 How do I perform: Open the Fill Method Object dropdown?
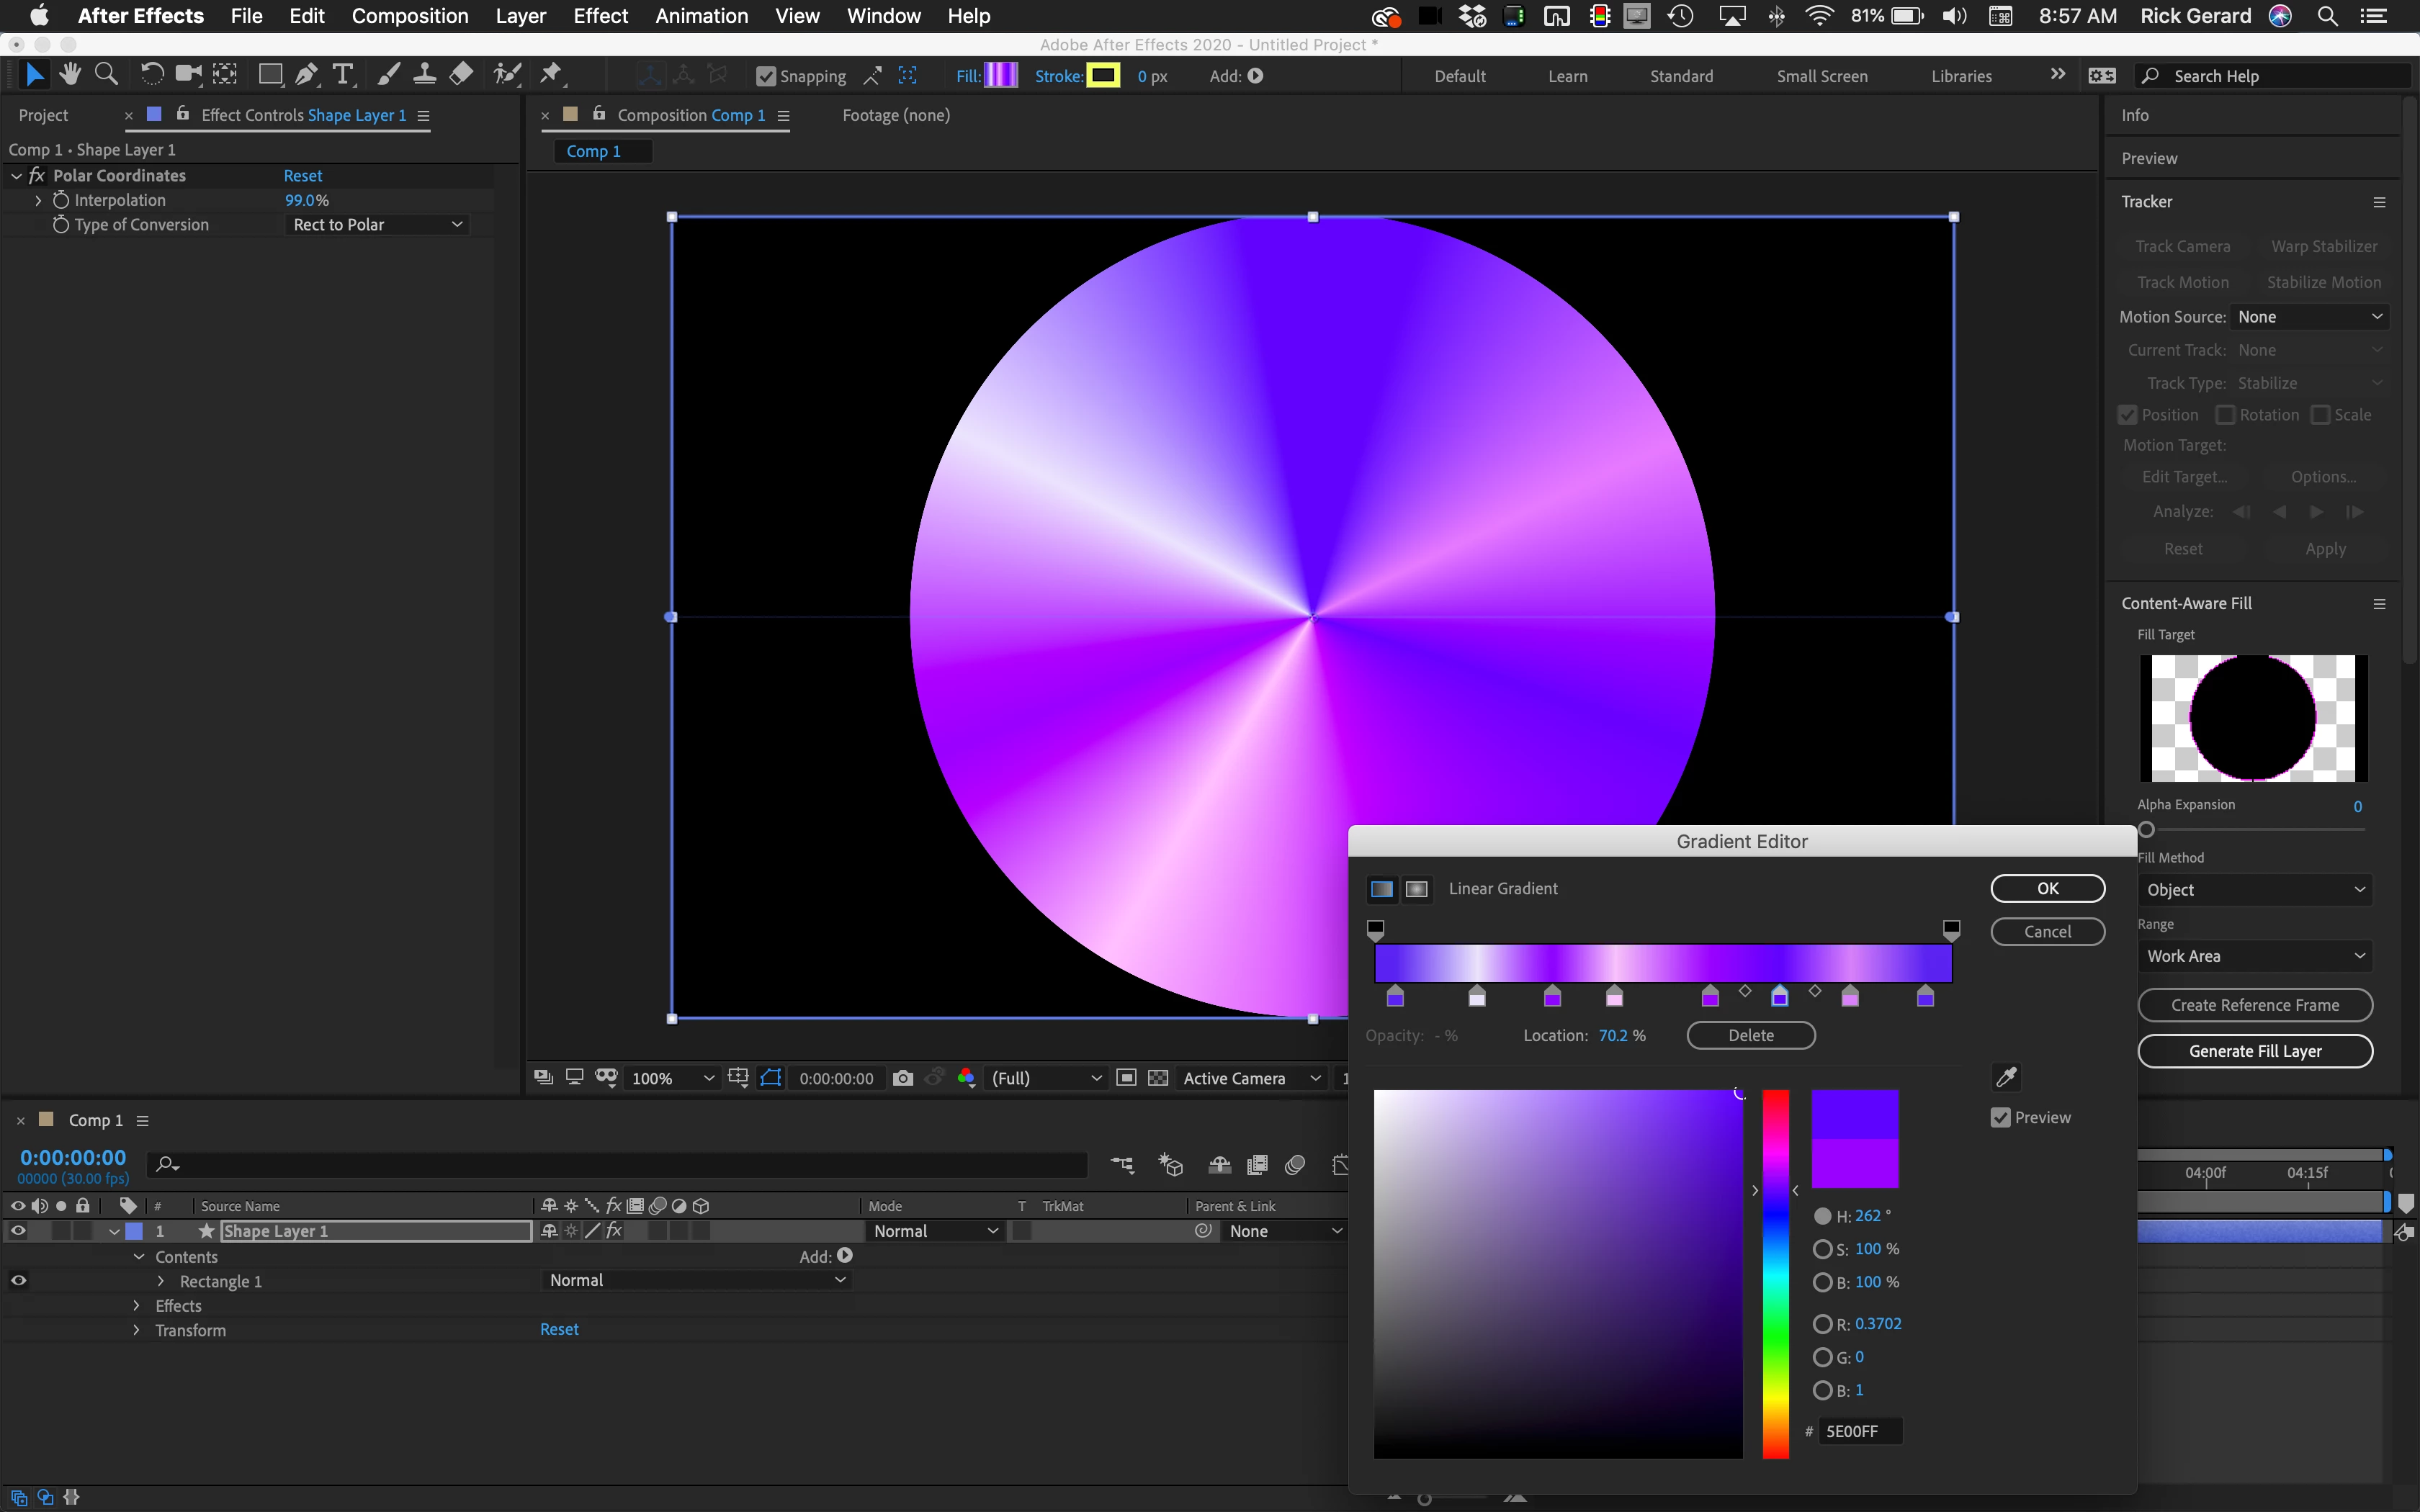(2254, 890)
